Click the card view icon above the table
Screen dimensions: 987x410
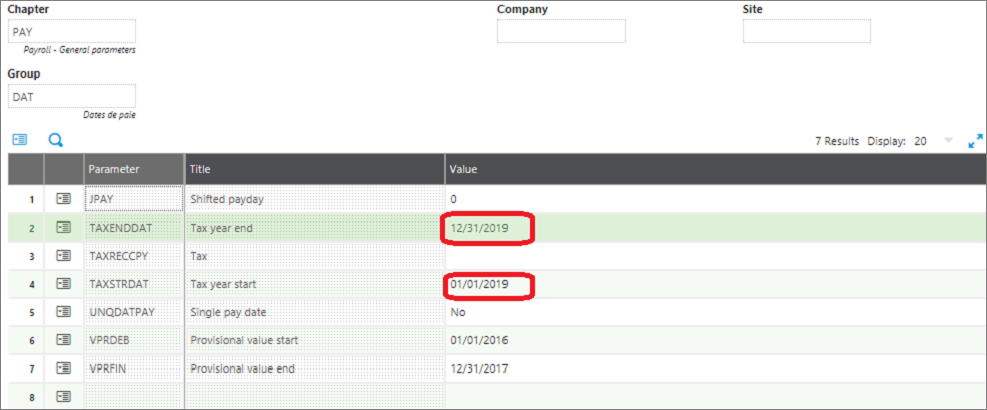click(x=20, y=141)
